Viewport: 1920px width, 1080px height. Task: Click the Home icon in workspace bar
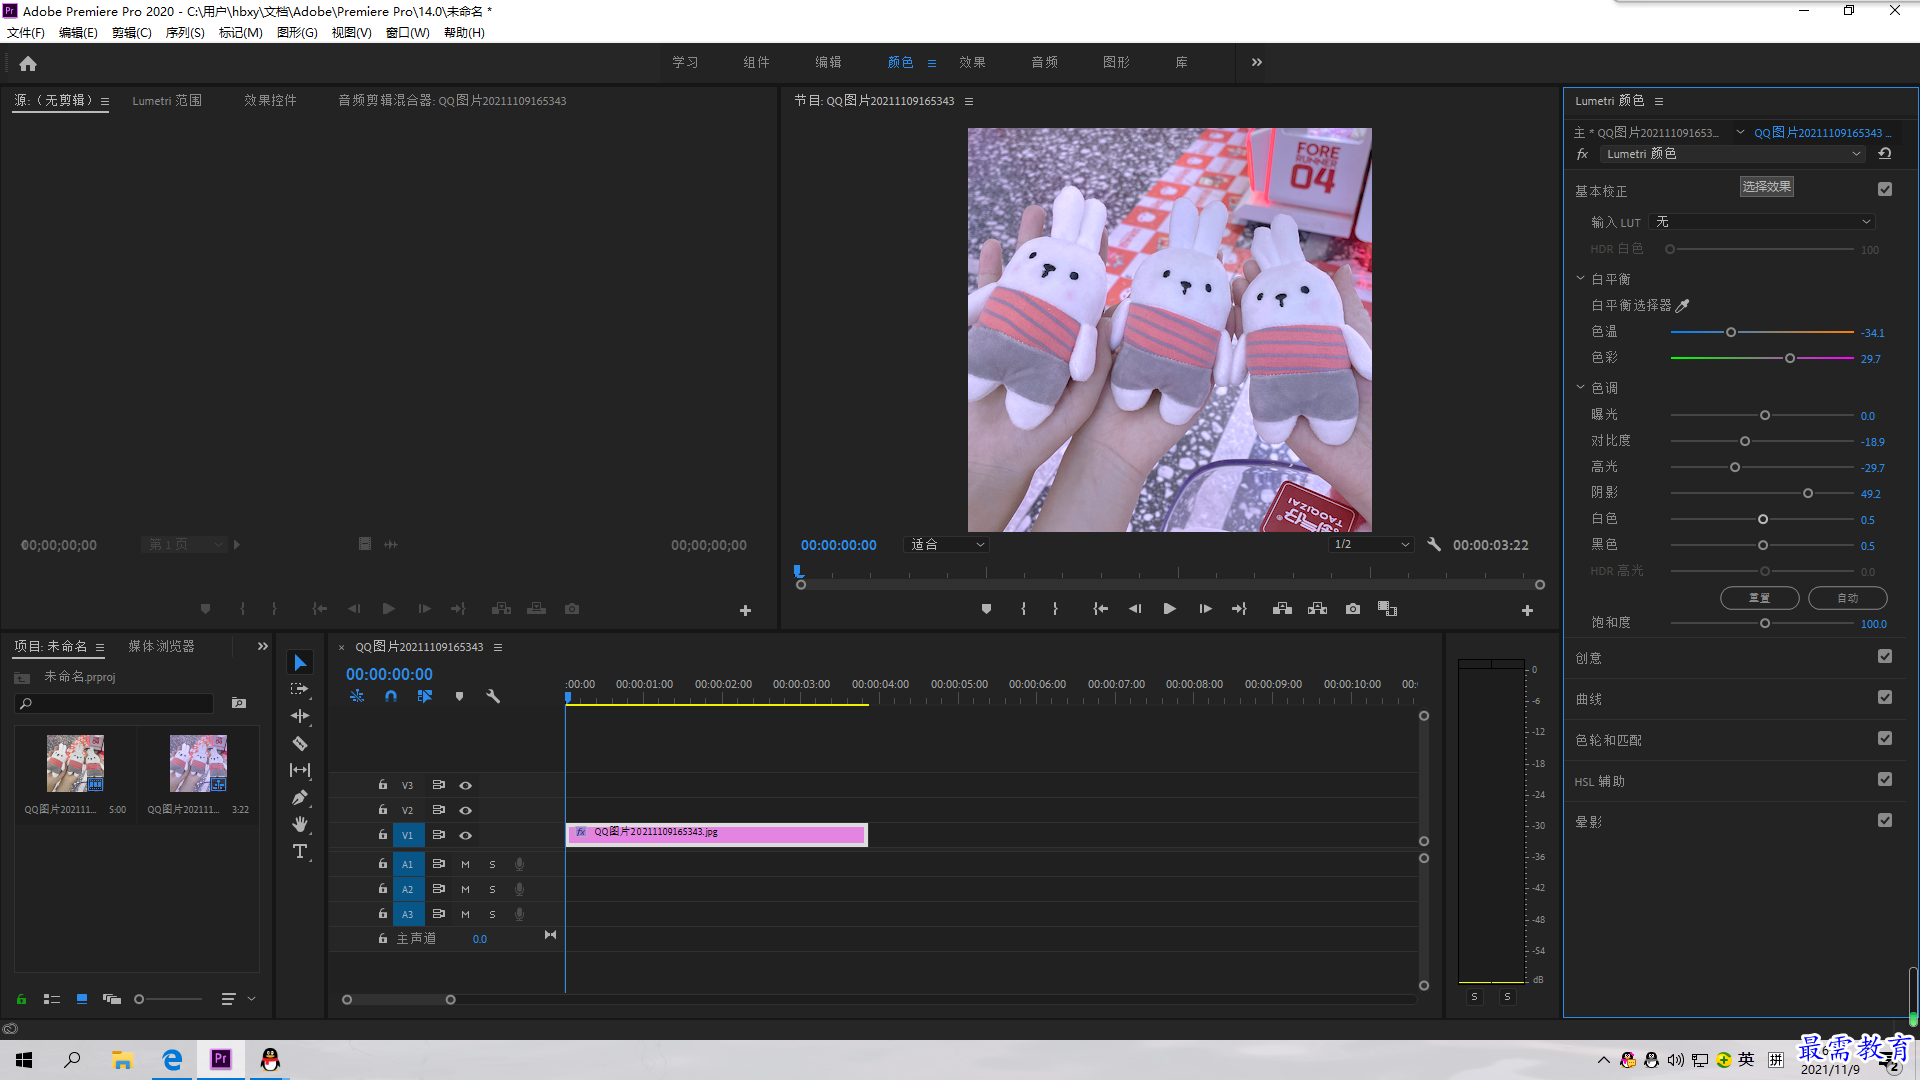coord(28,63)
